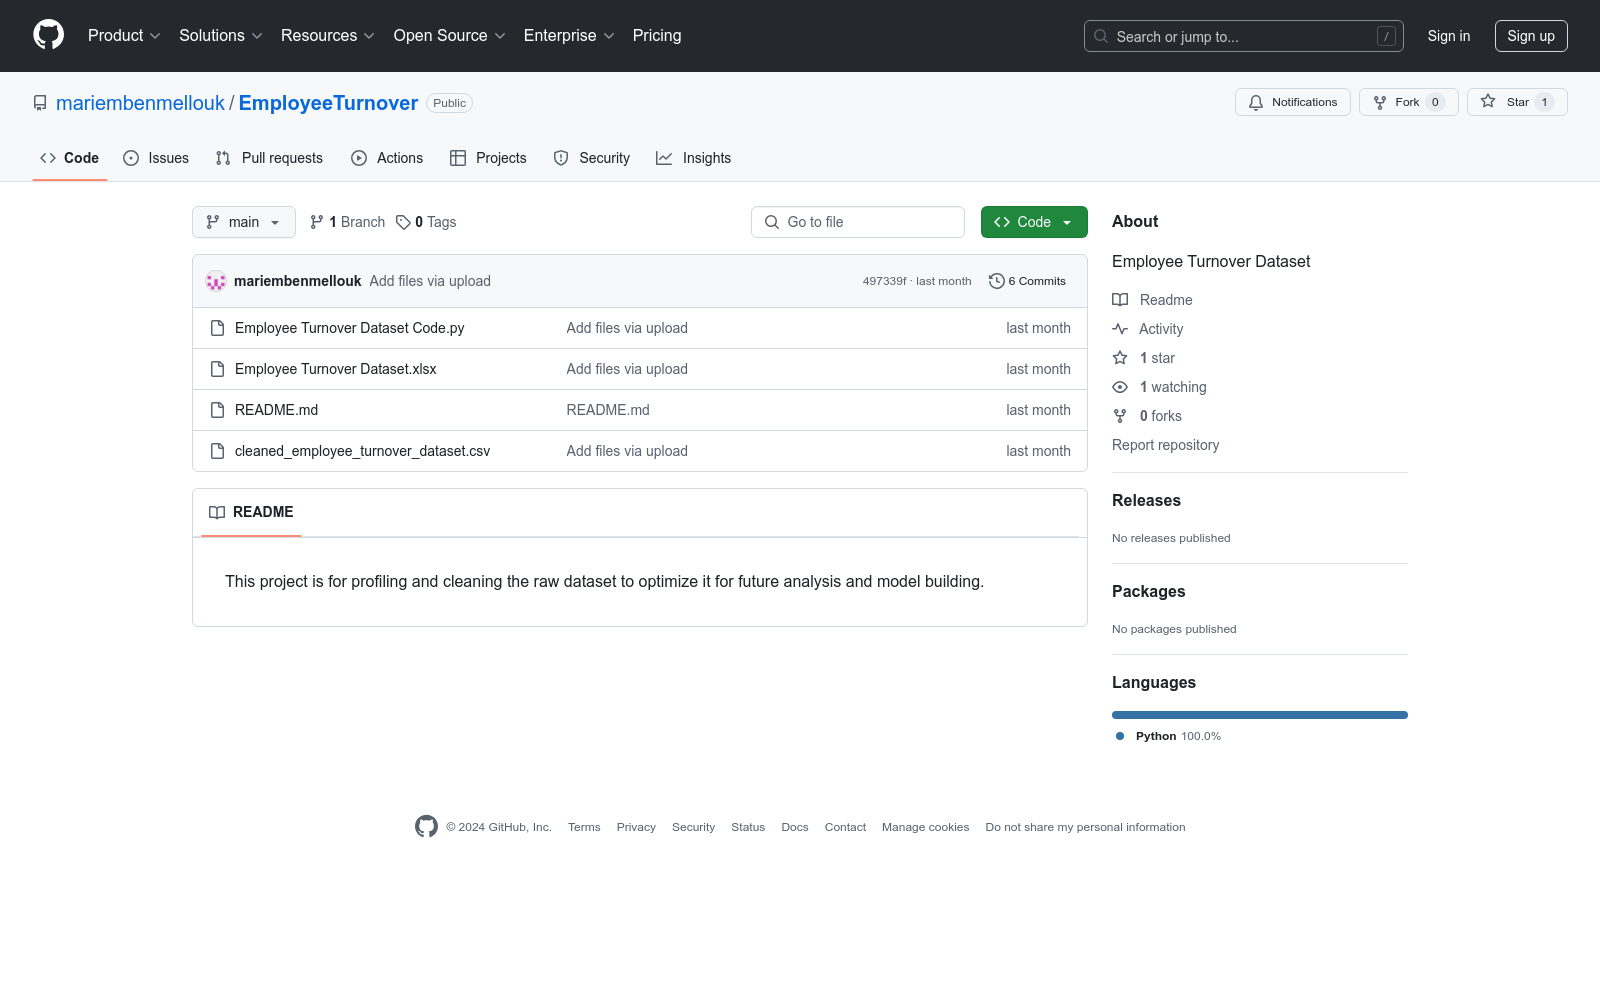Click the blue Python language bar

click(x=1260, y=715)
